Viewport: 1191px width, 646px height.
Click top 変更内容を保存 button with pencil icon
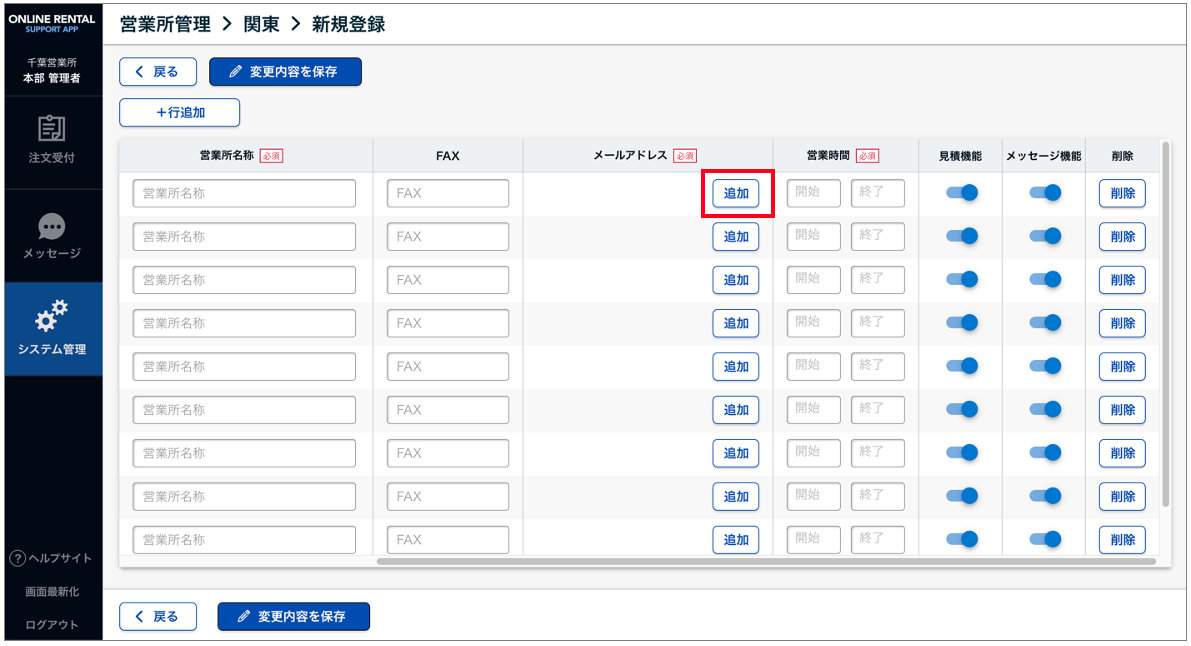(285, 71)
